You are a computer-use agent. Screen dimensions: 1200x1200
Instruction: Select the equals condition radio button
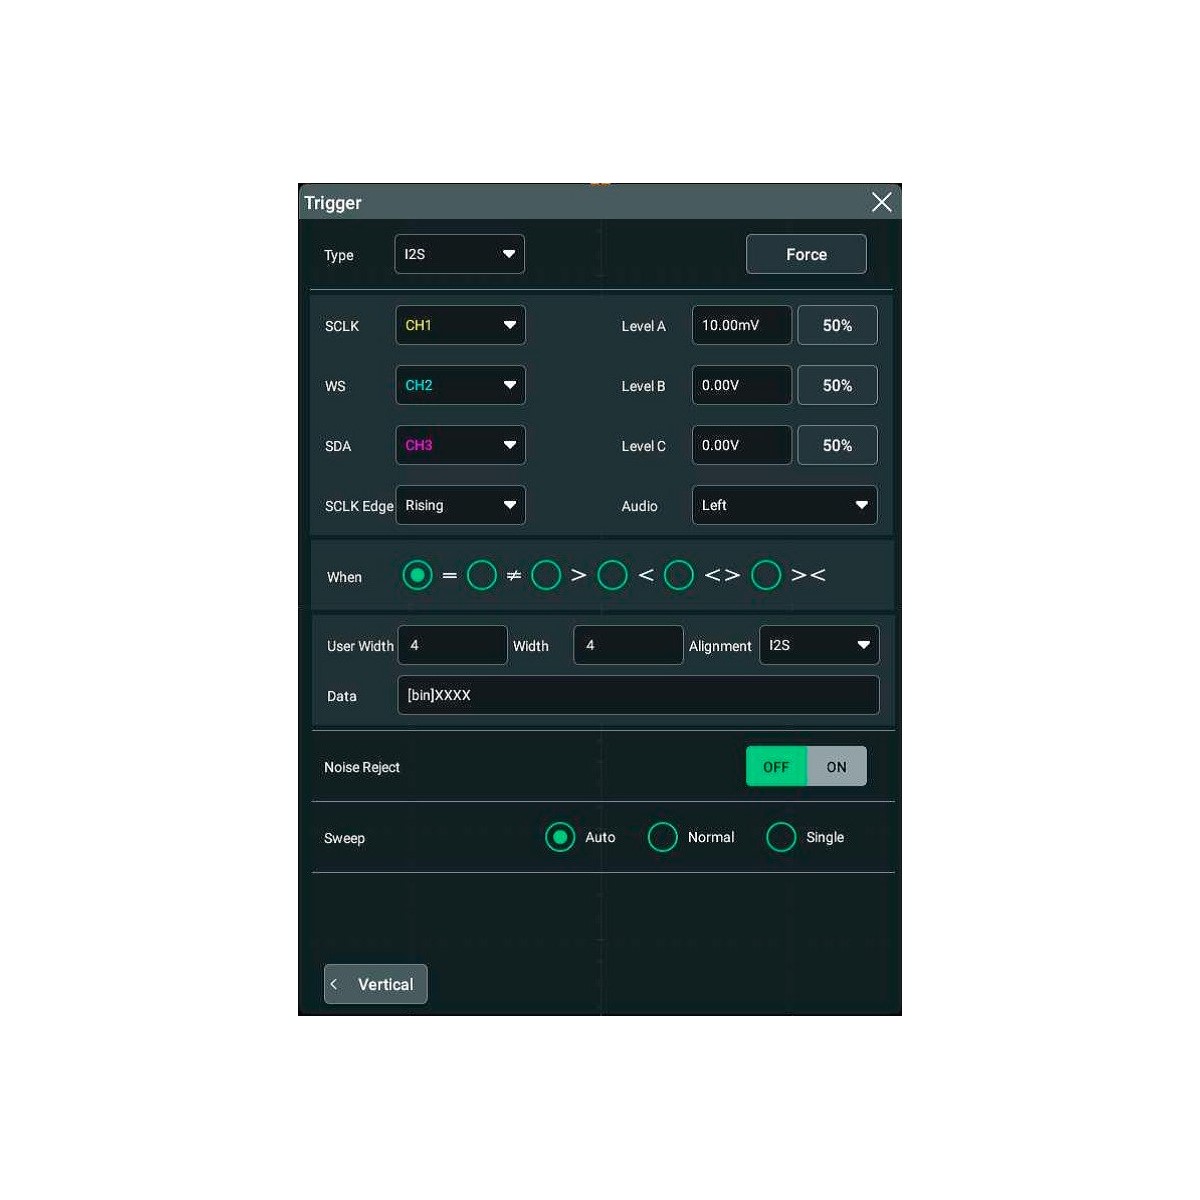click(x=417, y=575)
